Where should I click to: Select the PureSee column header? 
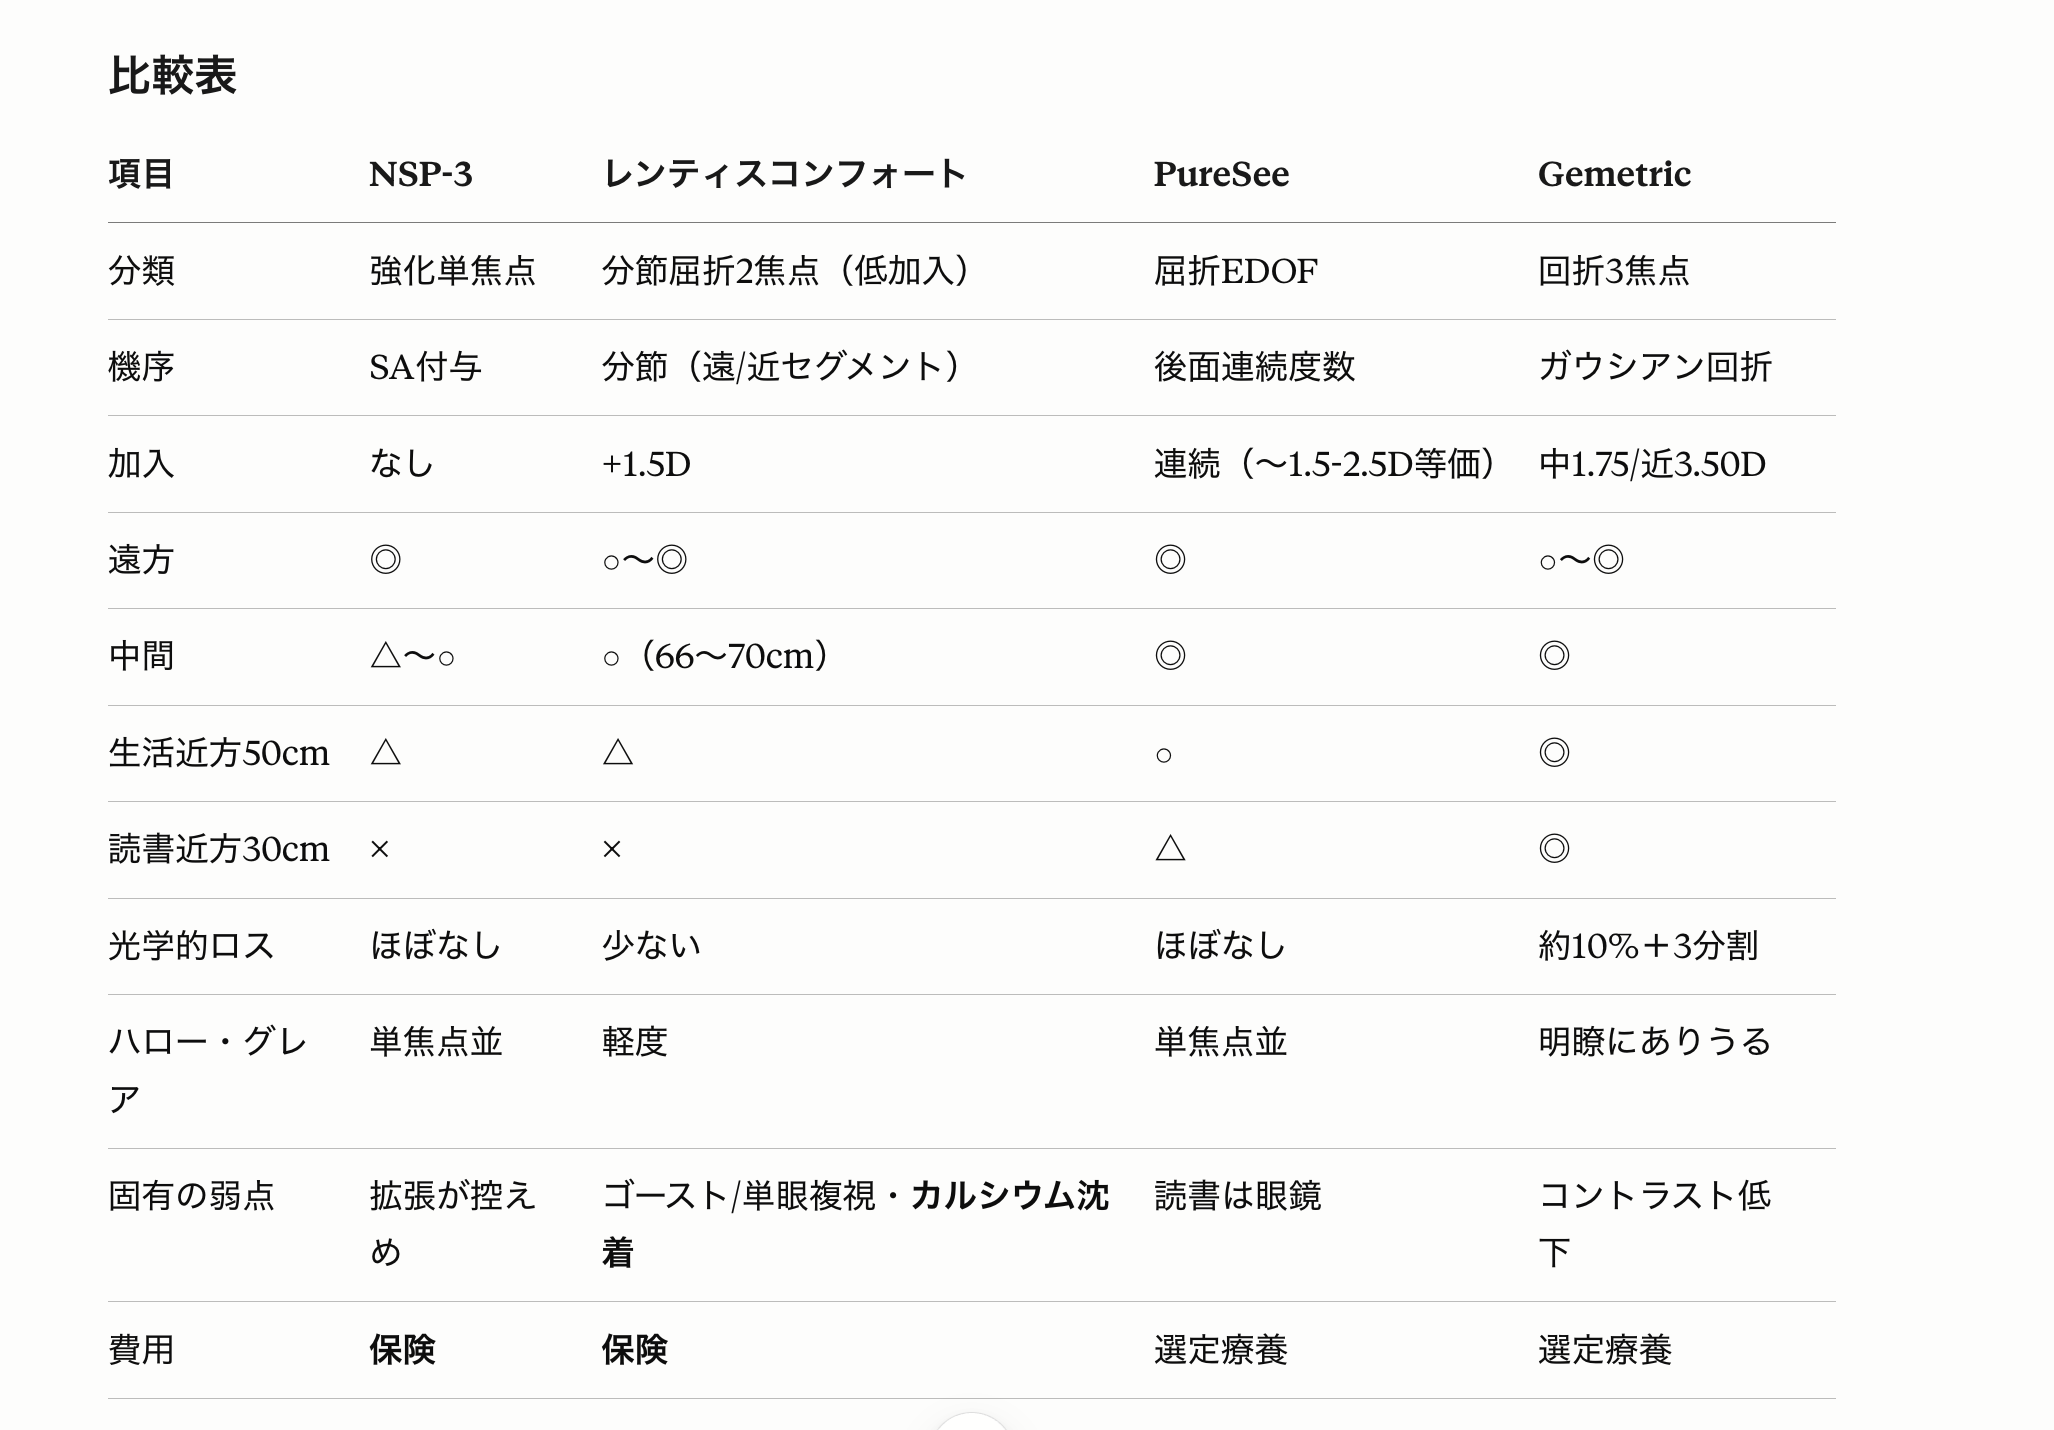(x=1221, y=174)
